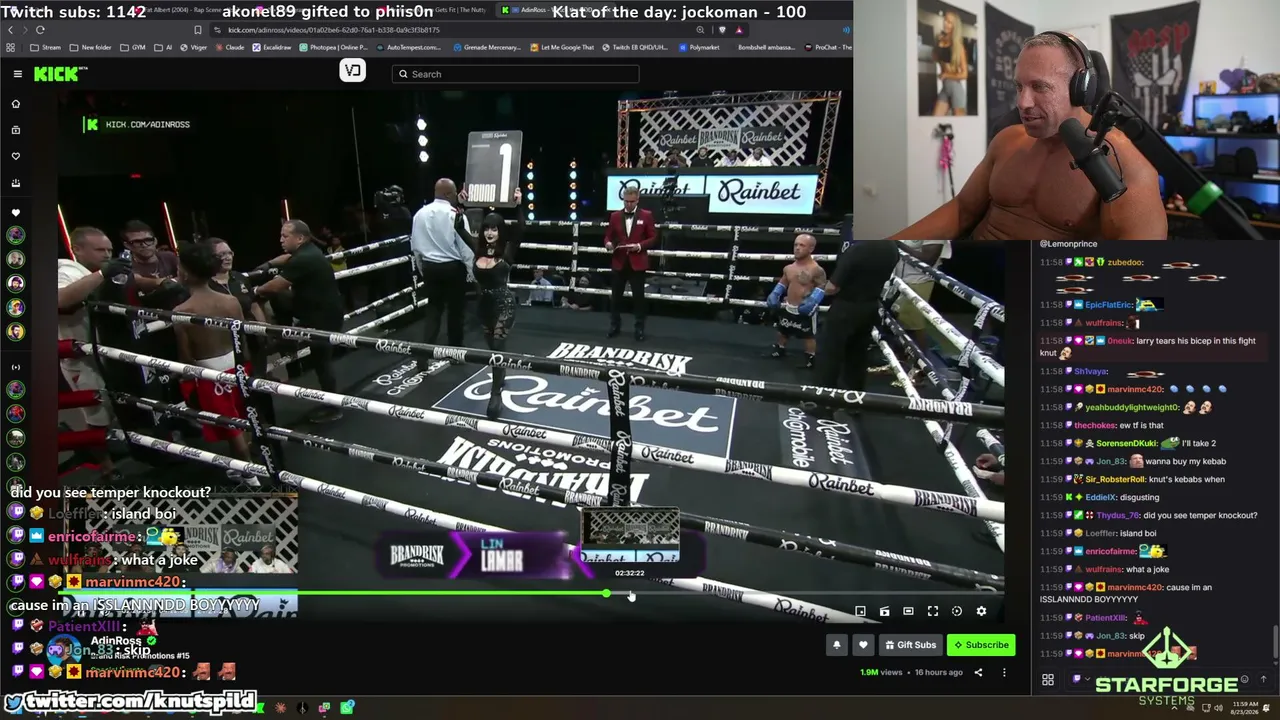
Task: Click the first followed channel avatar in sidebar
Action: coord(16,235)
